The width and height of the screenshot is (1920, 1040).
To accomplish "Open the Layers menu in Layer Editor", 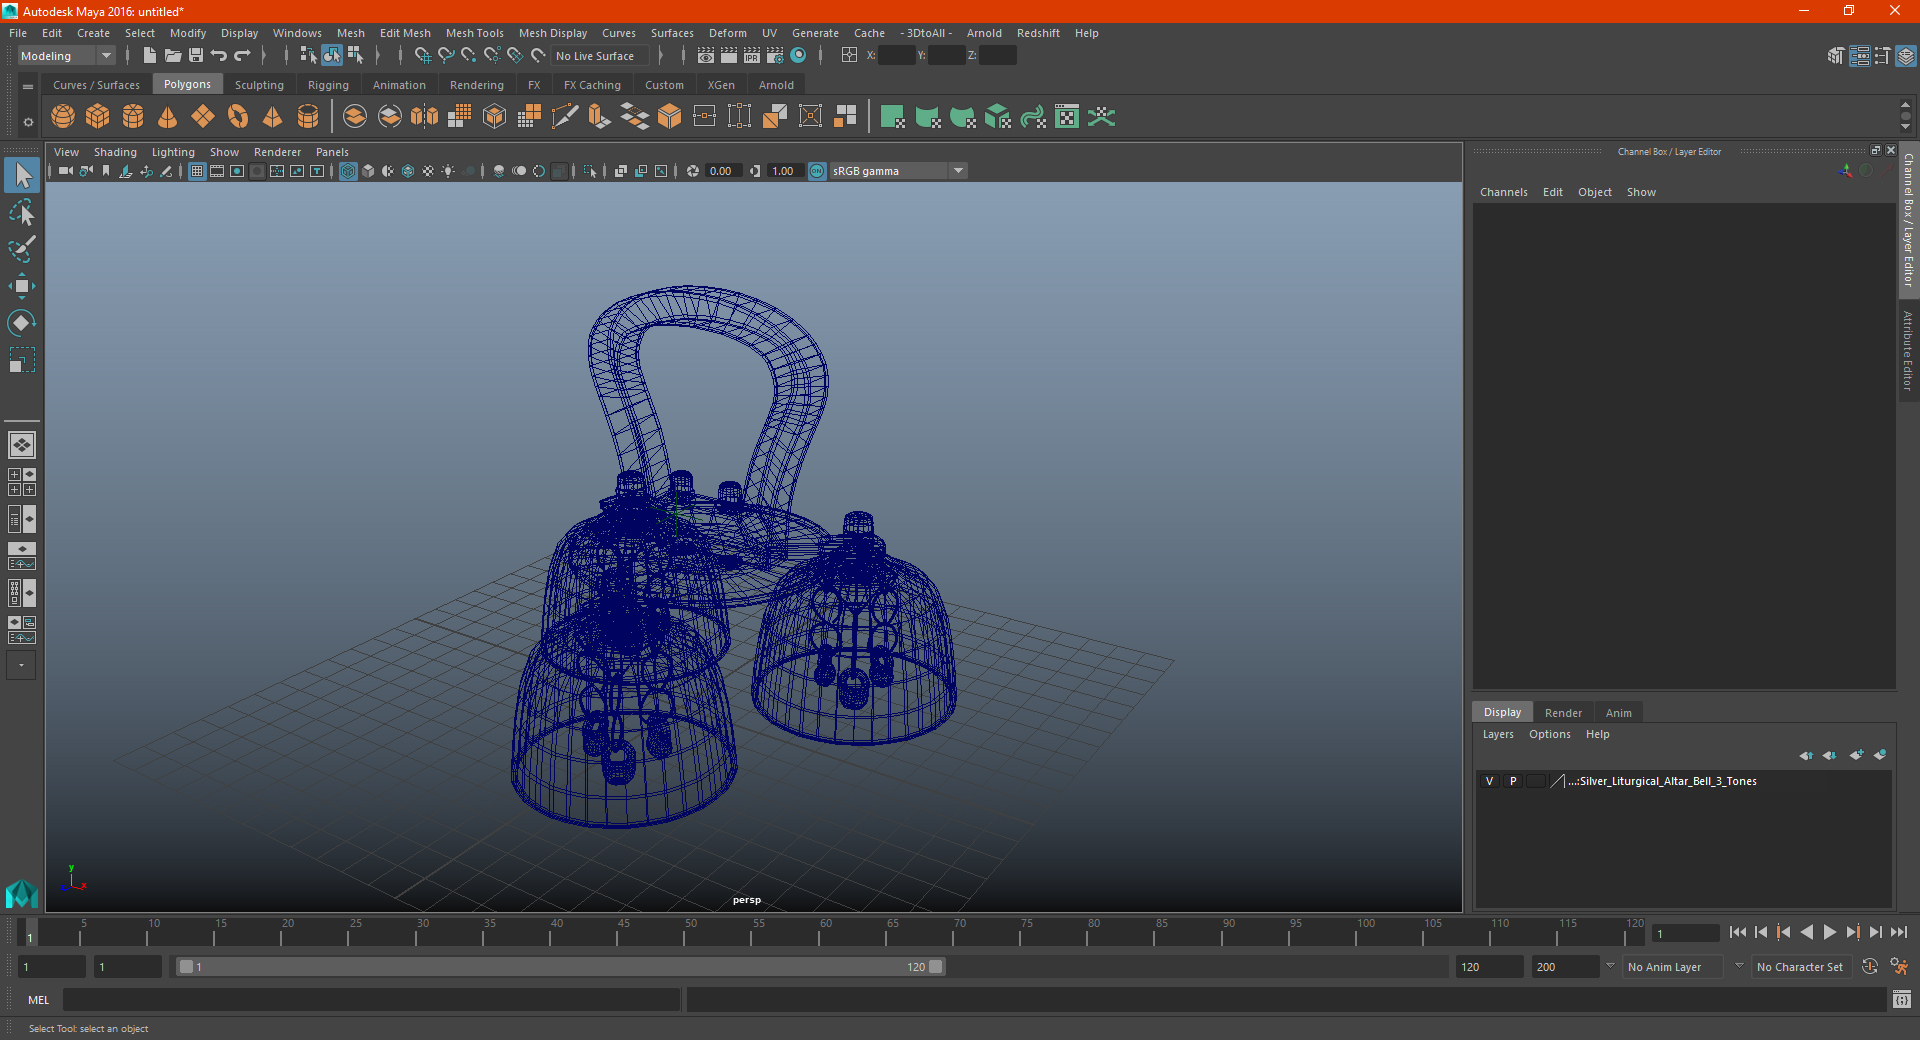I will 1497,734.
